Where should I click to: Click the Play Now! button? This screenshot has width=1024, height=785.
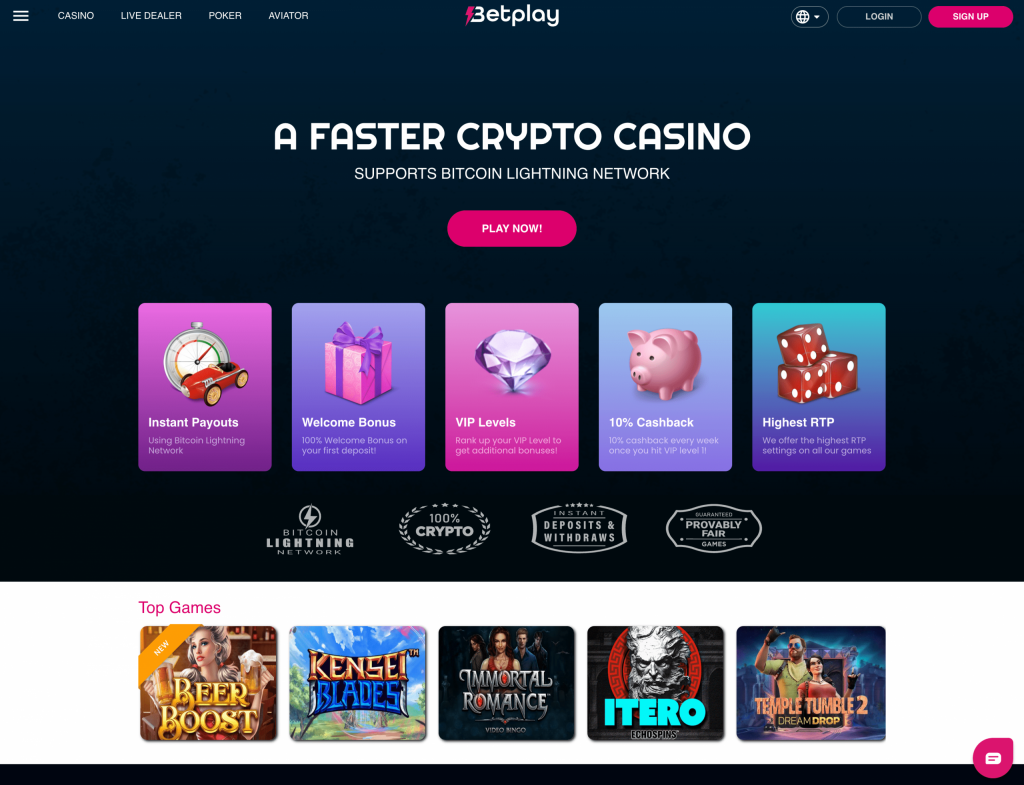tap(512, 229)
